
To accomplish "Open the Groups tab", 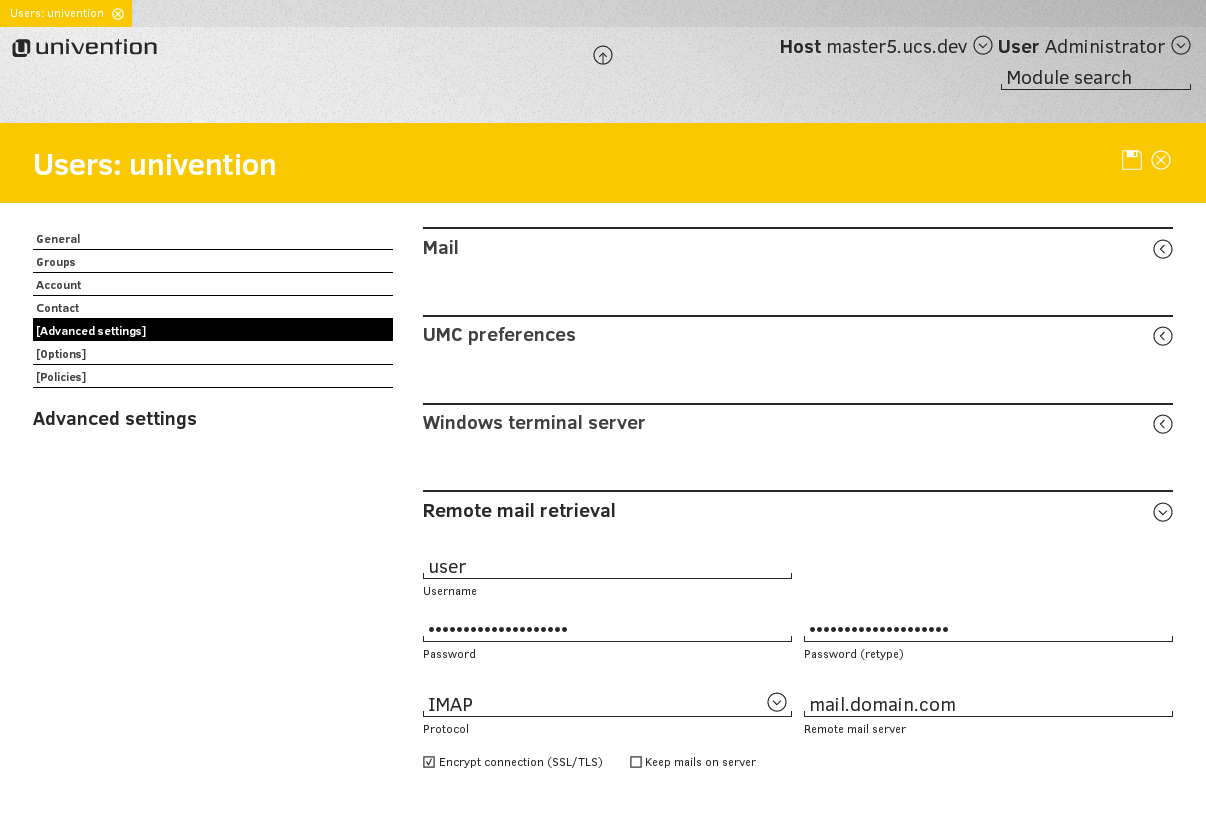I will [56, 262].
